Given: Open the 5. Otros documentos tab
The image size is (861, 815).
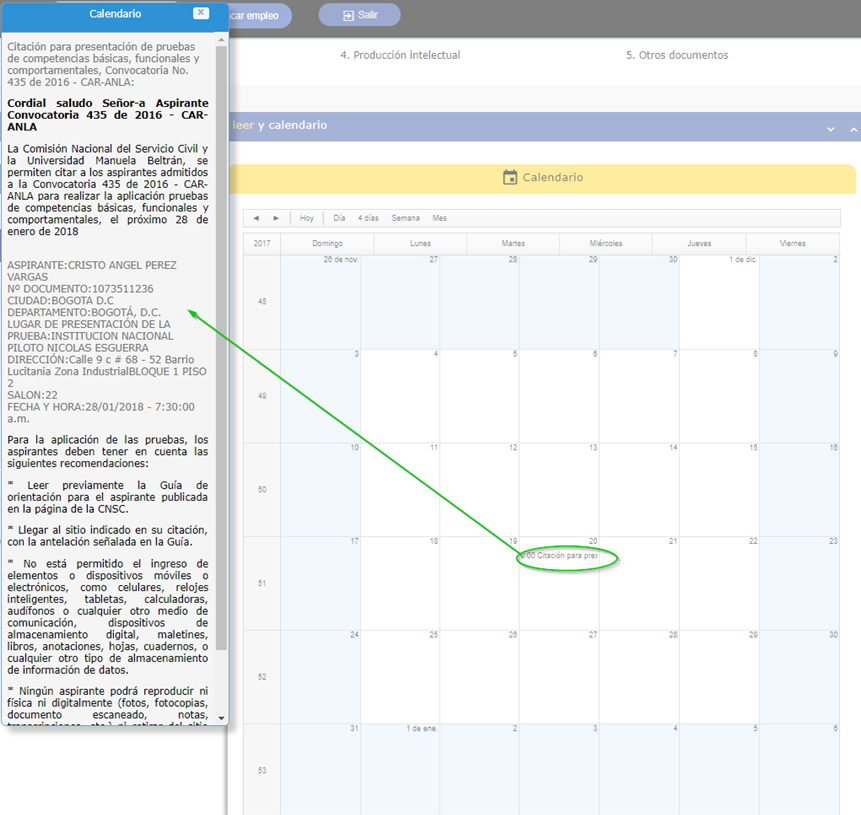Looking at the screenshot, I should (x=677, y=55).
